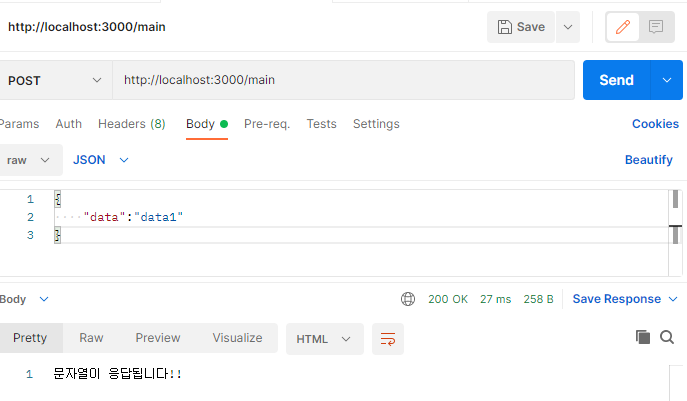Viewport: 687px width, 401px height.
Task: Copy the response with the copy icon
Action: [643, 337]
